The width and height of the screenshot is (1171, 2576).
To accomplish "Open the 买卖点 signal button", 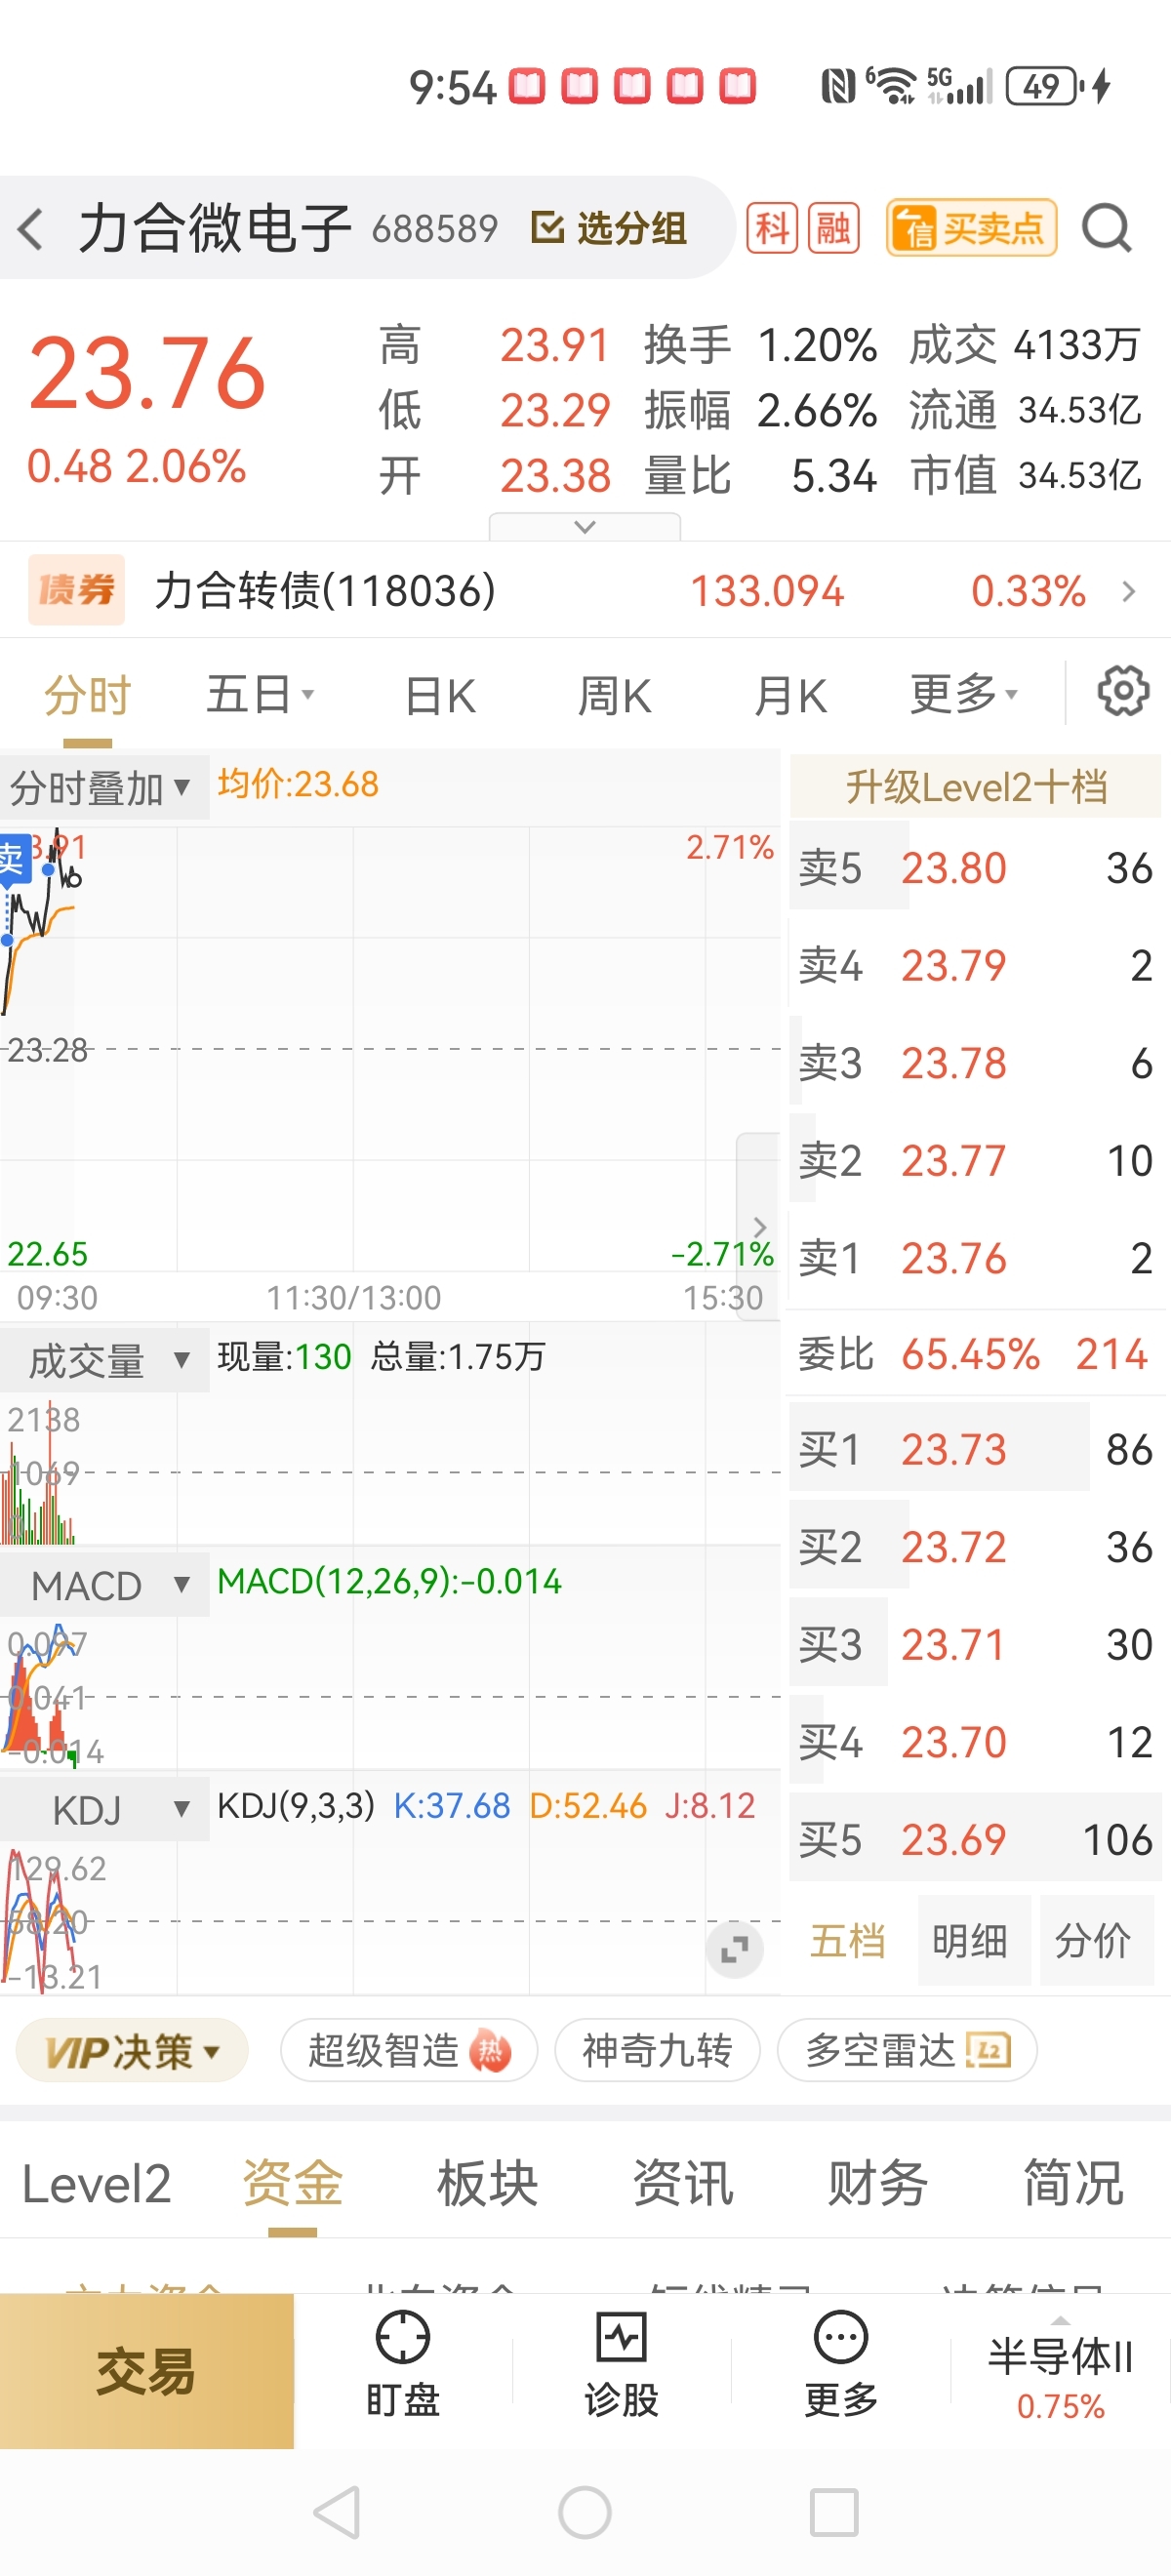I will pyautogui.click(x=971, y=229).
